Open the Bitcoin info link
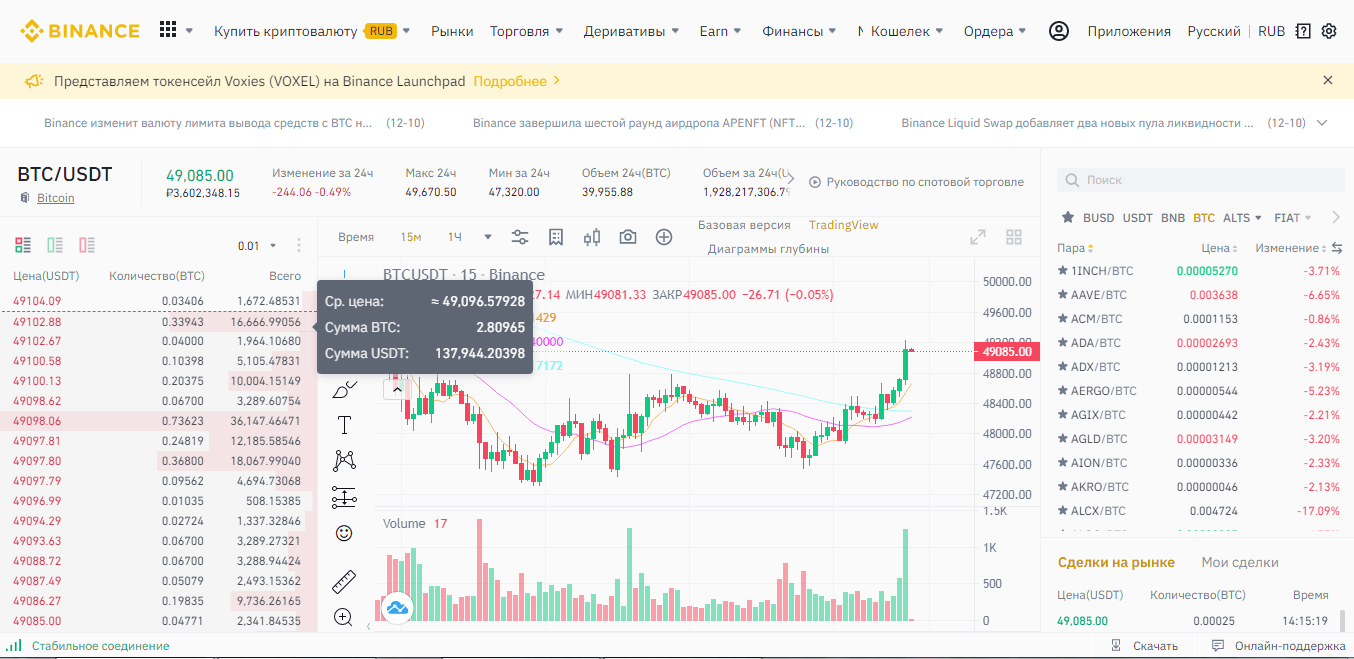This screenshot has width=1354, height=659. [x=56, y=198]
